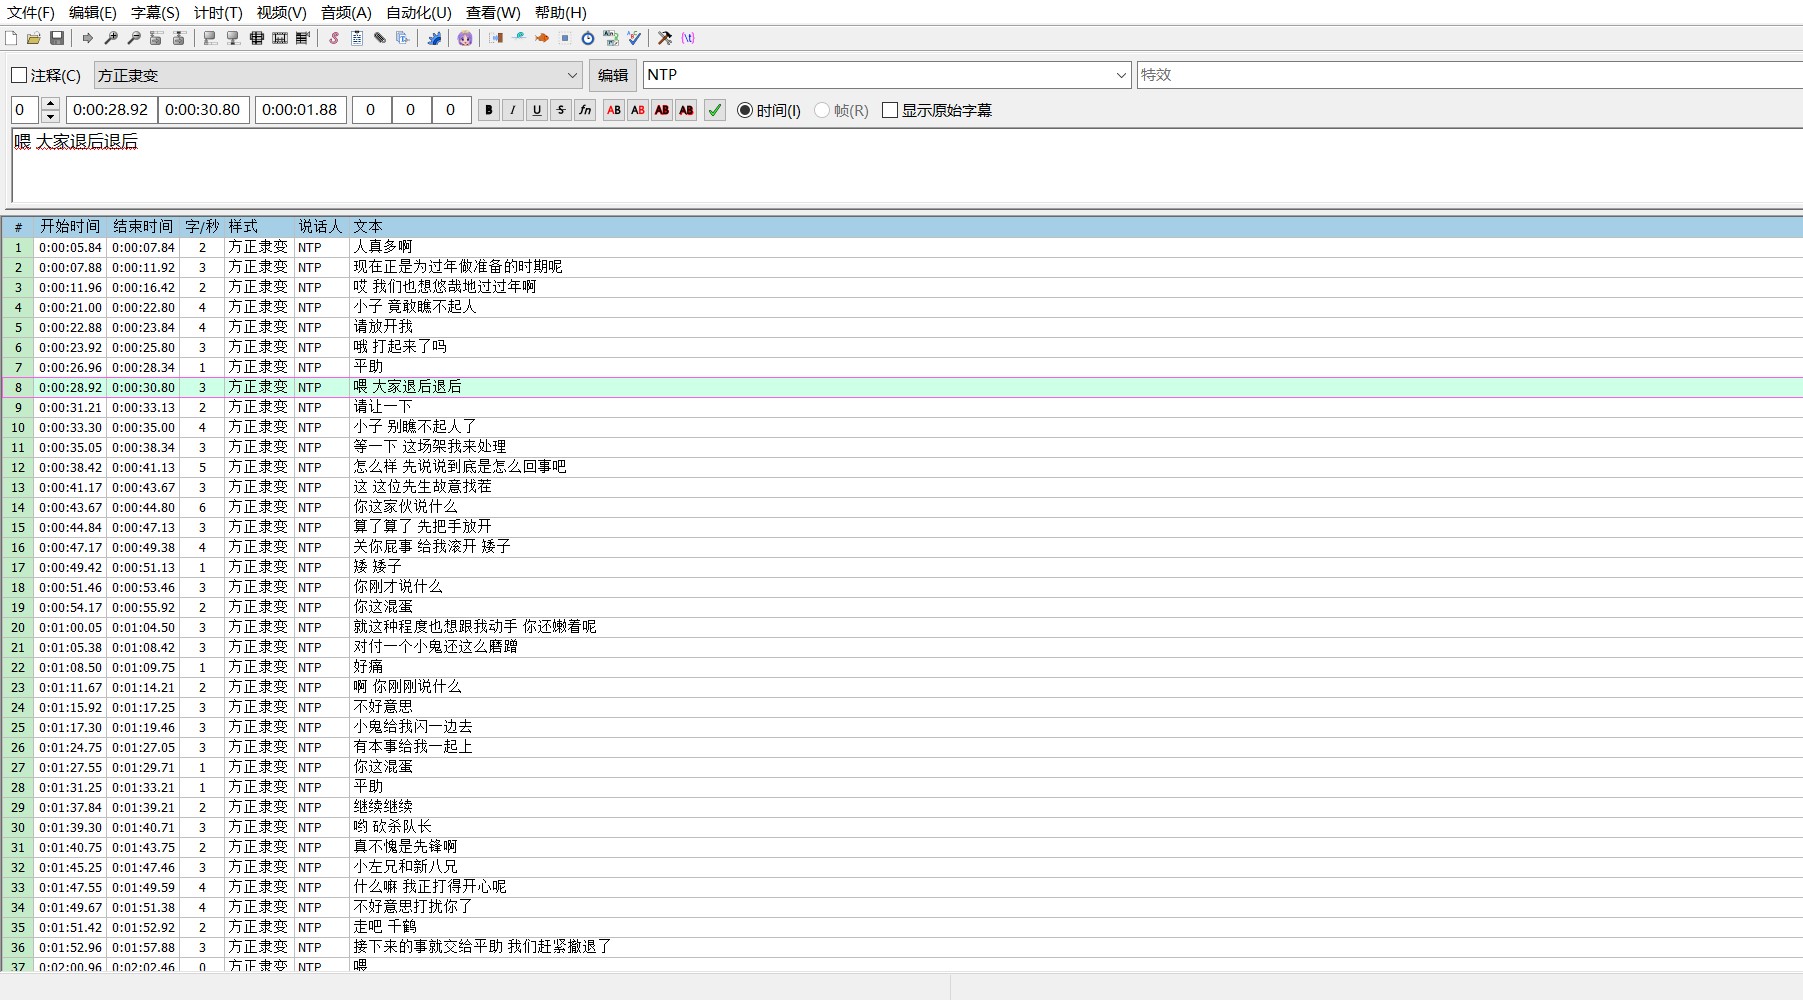1803x1000 pixels.
Task: Pick the shadow color (fourth AB)
Action: pos(686,110)
